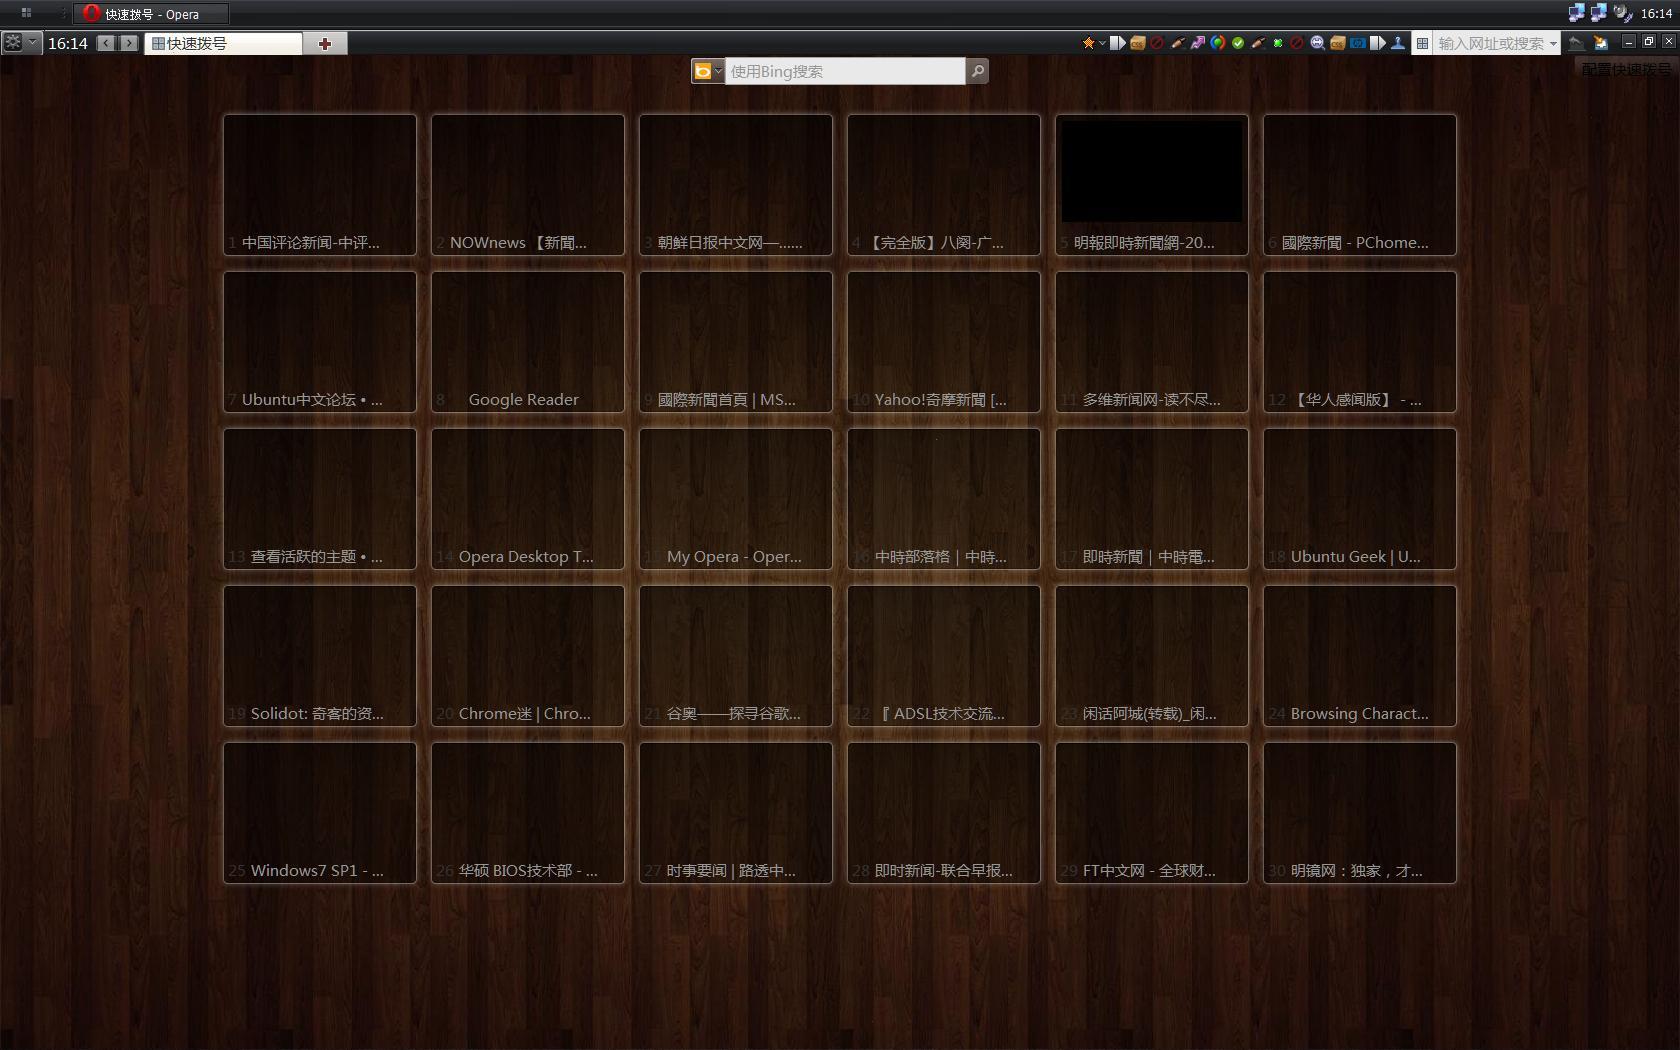The width and height of the screenshot is (1680, 1050).
Task: Select the 快速拨号 tab
Action: pos(223,43)
